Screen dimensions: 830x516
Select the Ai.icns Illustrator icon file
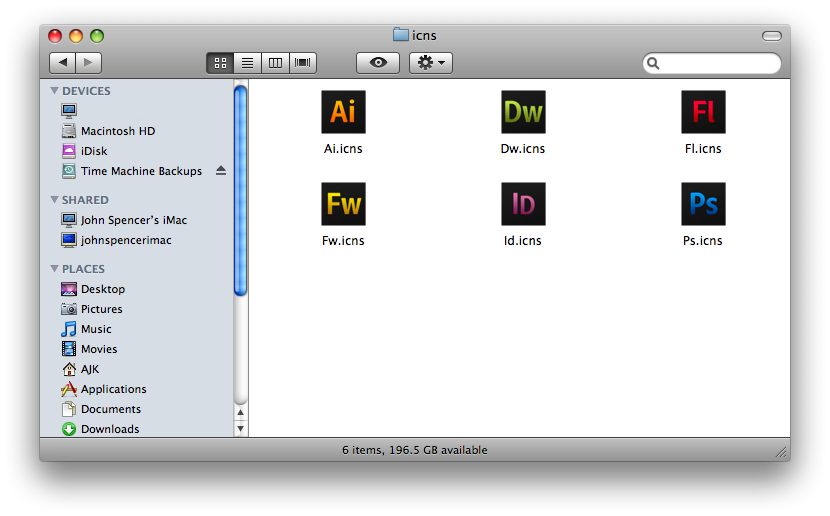[x=343, y=112]
